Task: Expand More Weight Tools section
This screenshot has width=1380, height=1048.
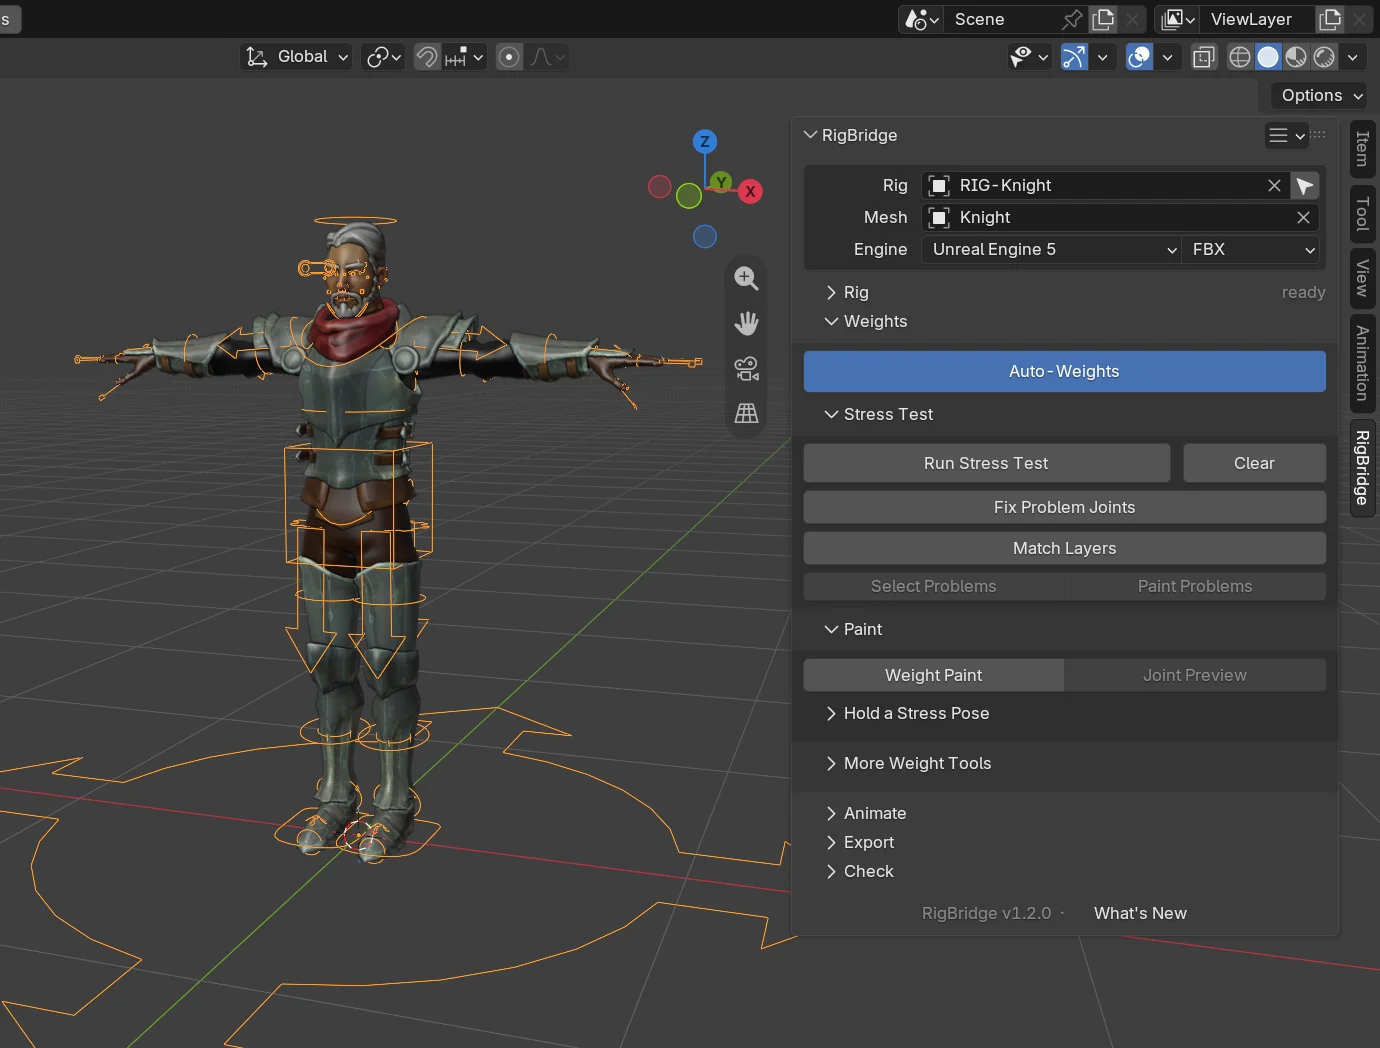Action: click(907, 763)
